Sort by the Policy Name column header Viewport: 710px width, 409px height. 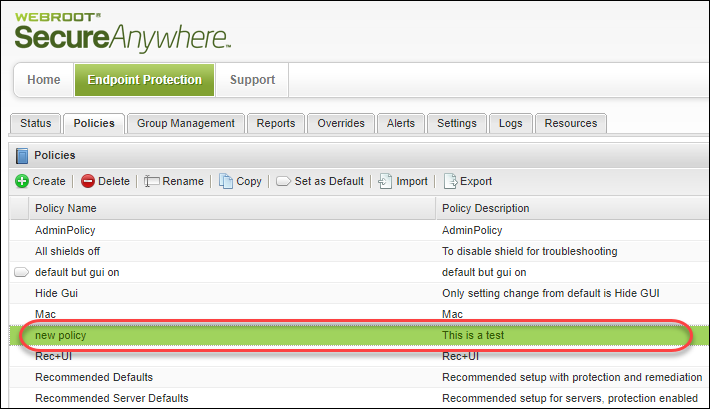pos(232,208)
